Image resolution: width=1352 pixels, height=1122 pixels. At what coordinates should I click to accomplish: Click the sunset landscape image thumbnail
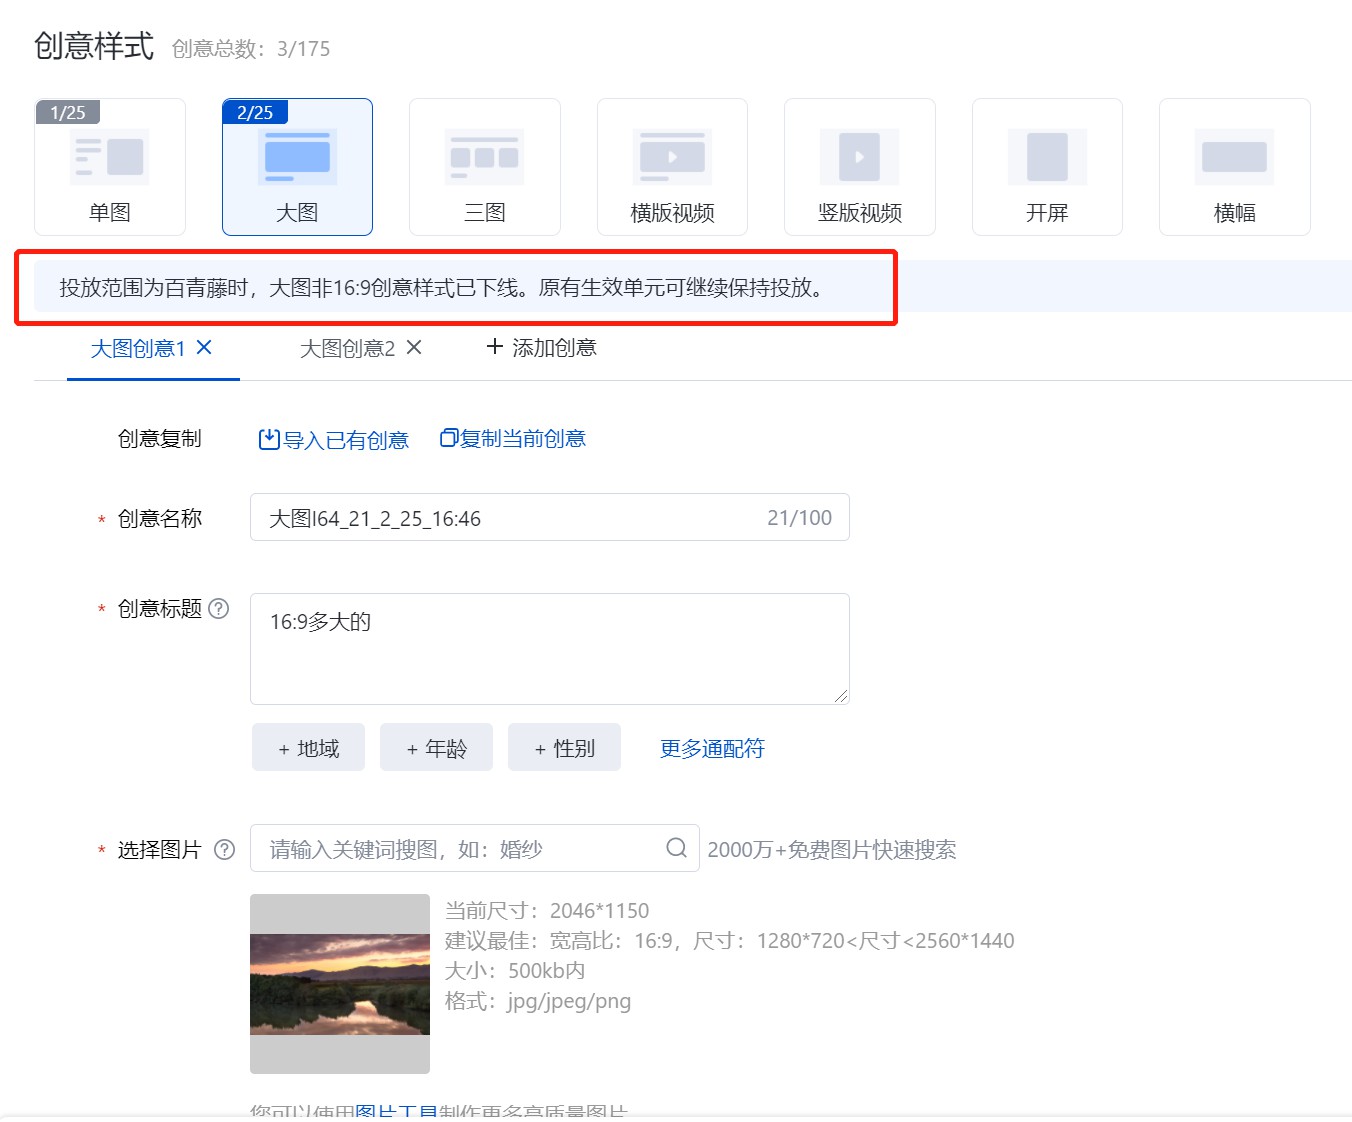[340, 984]
